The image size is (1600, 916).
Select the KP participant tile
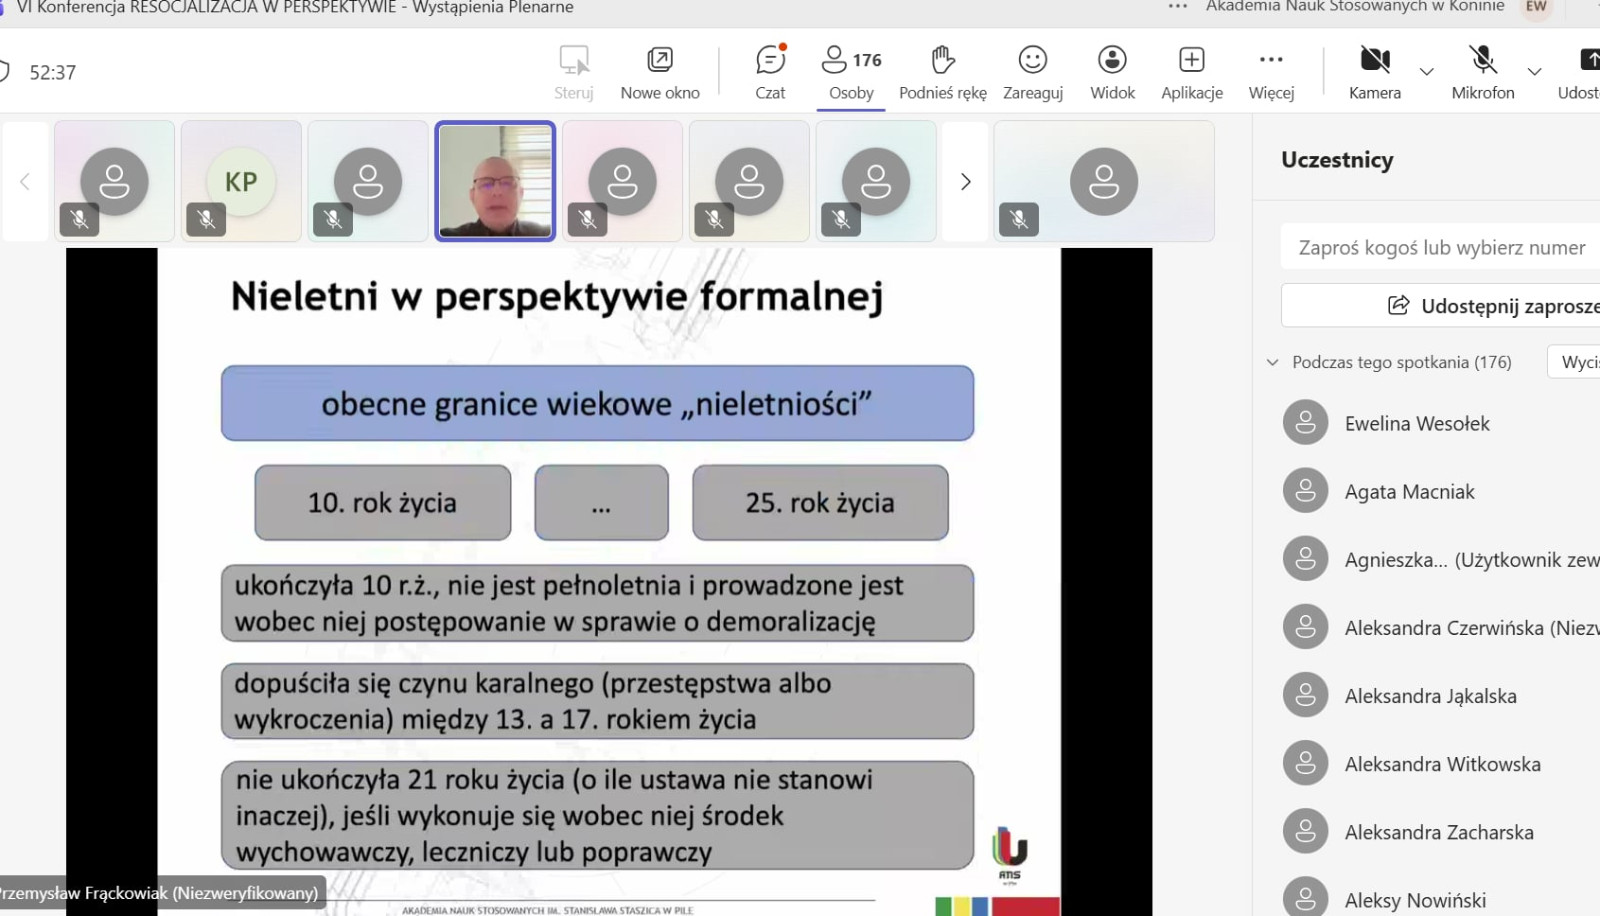coord(241,181)
